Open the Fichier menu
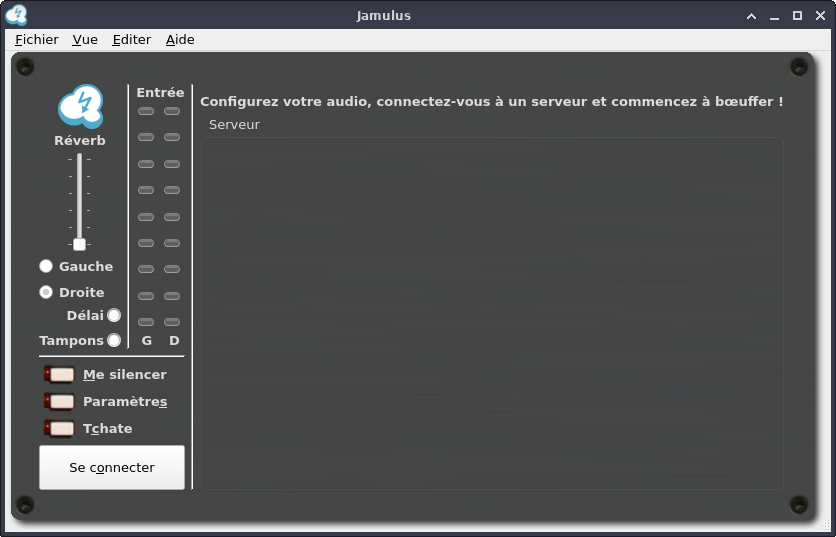The width and height of the screenshot is (836, 537). click(x=37, y=39)
